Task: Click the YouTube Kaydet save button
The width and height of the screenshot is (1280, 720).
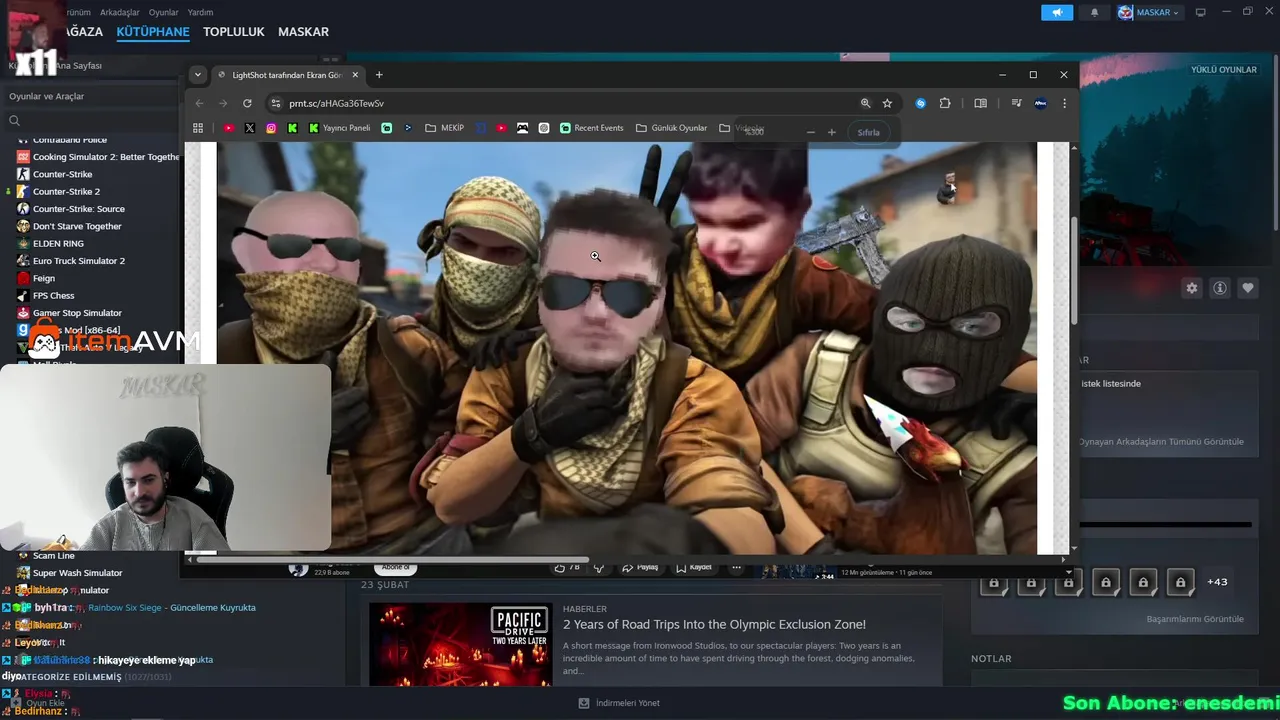Action: [x=694, y=567]
